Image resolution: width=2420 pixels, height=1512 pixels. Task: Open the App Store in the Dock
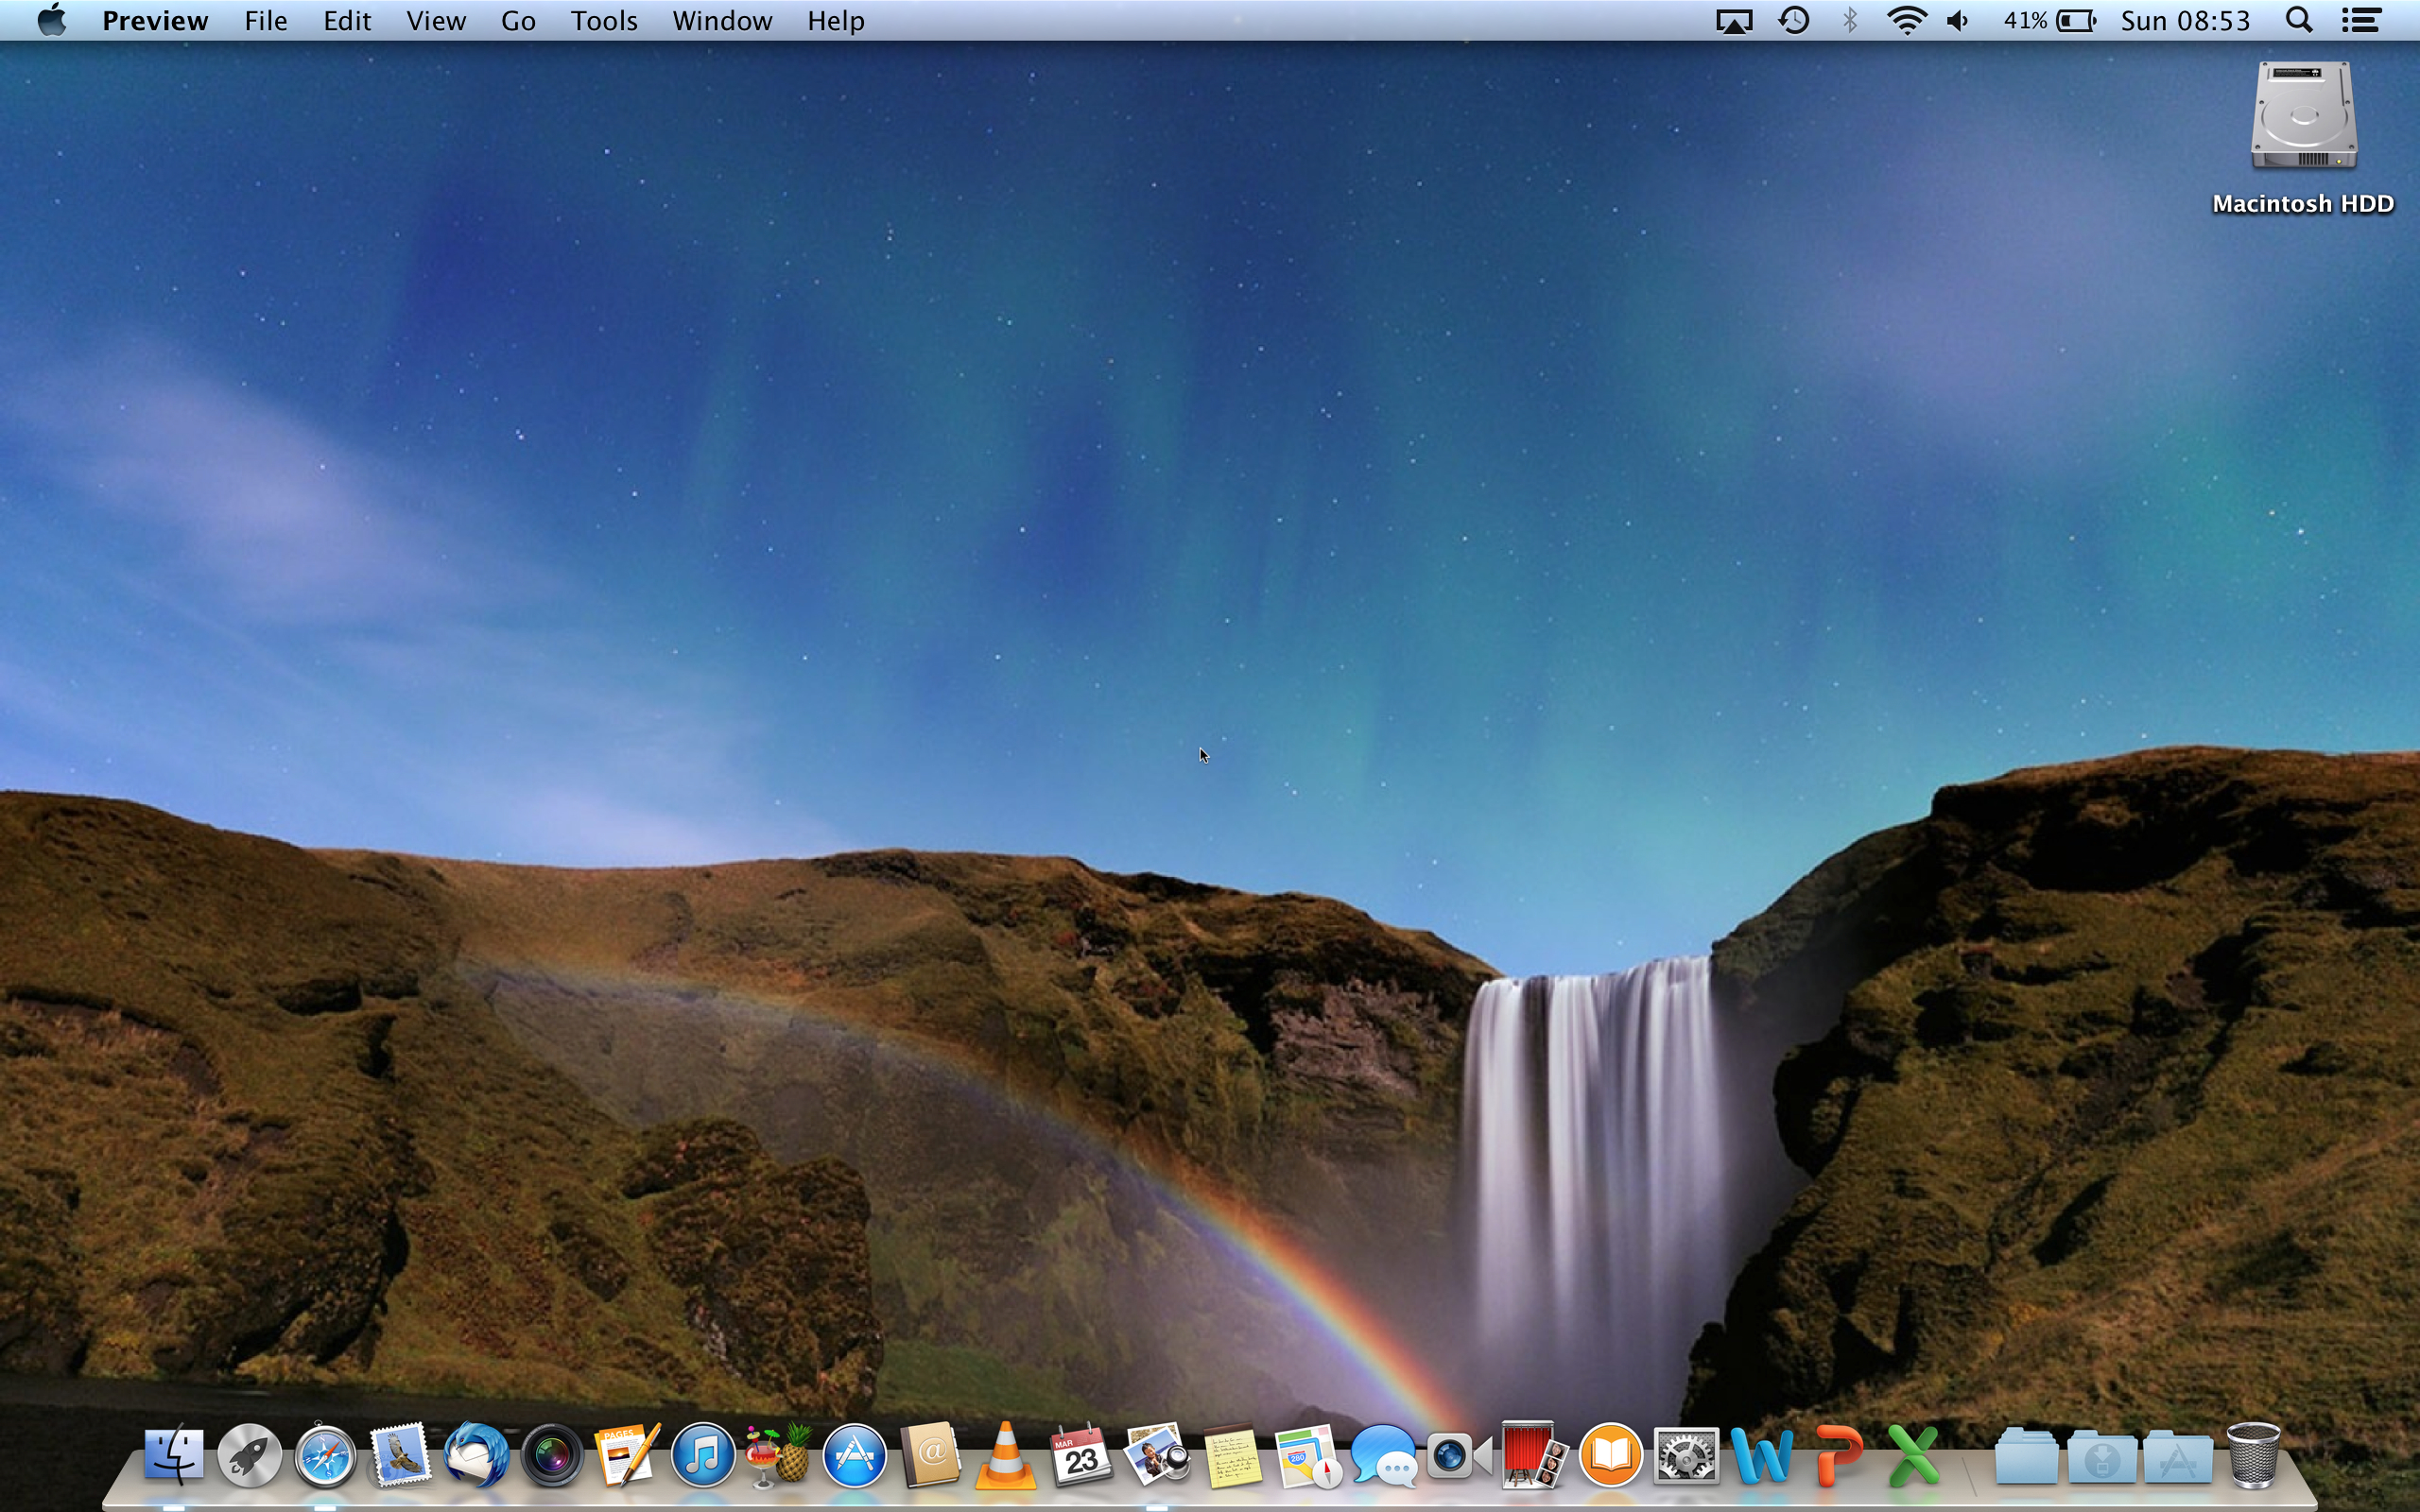coord(854,1455)
